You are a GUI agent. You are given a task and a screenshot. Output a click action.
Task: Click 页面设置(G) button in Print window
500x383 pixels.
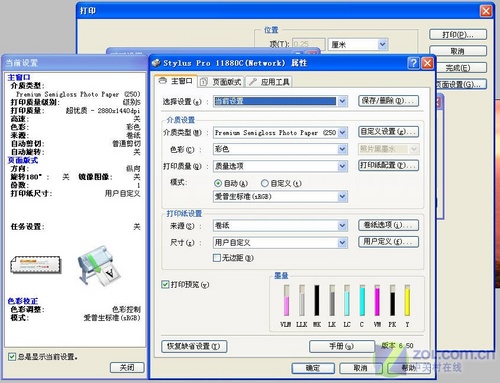click(x=461, y=84)
